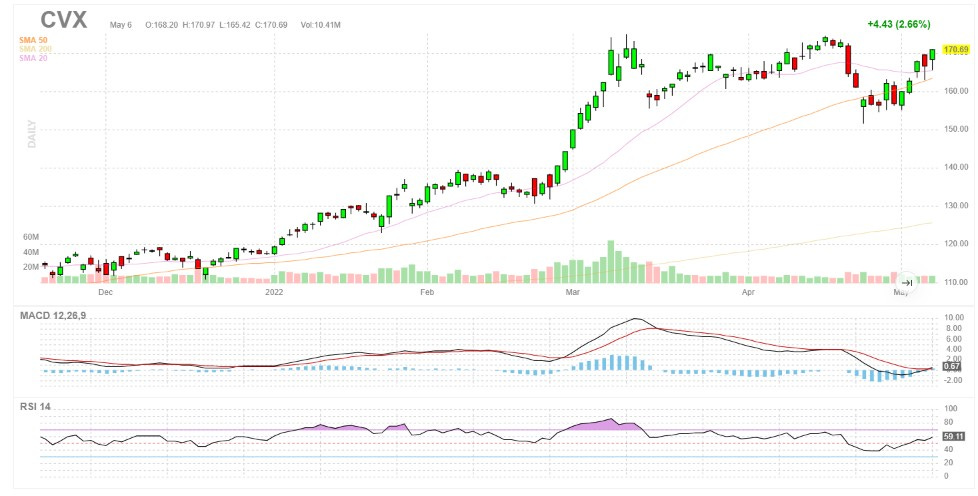Select the SMA 20 indicator label

pyautogui.click(x=33, y=58)
